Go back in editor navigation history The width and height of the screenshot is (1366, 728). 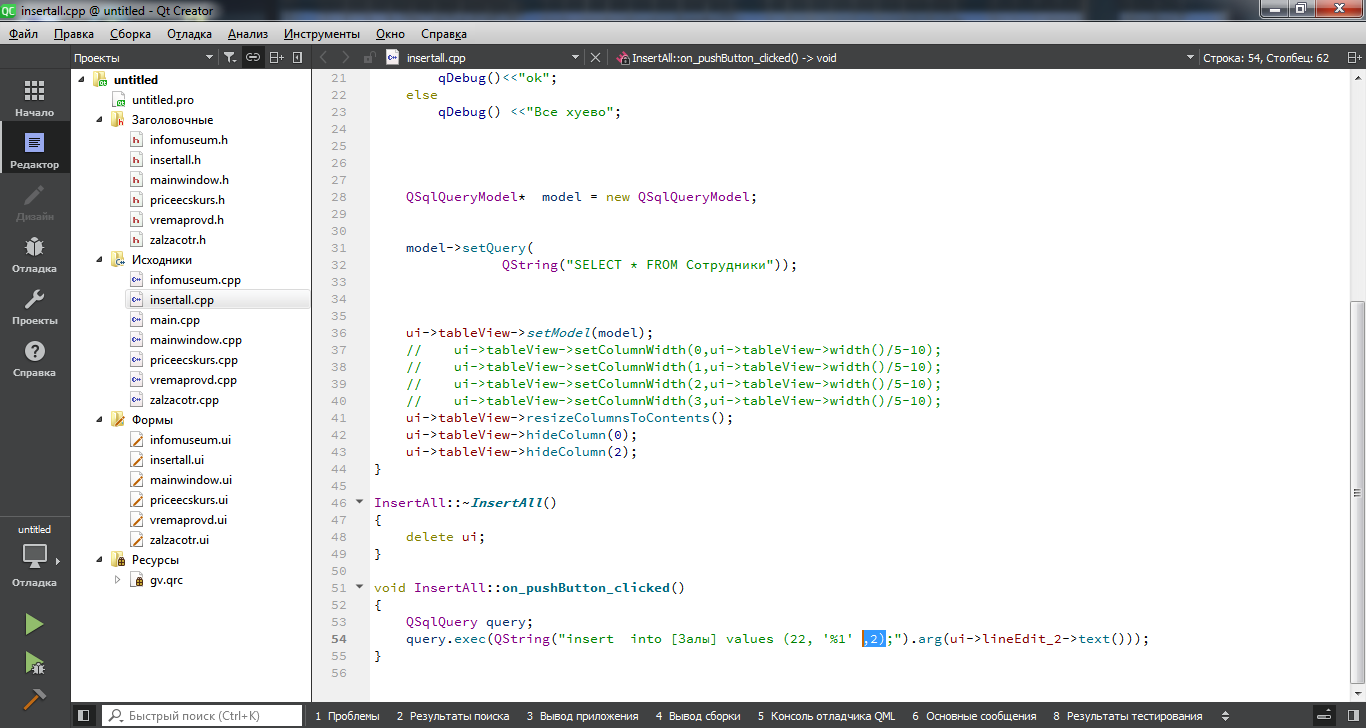324,58
